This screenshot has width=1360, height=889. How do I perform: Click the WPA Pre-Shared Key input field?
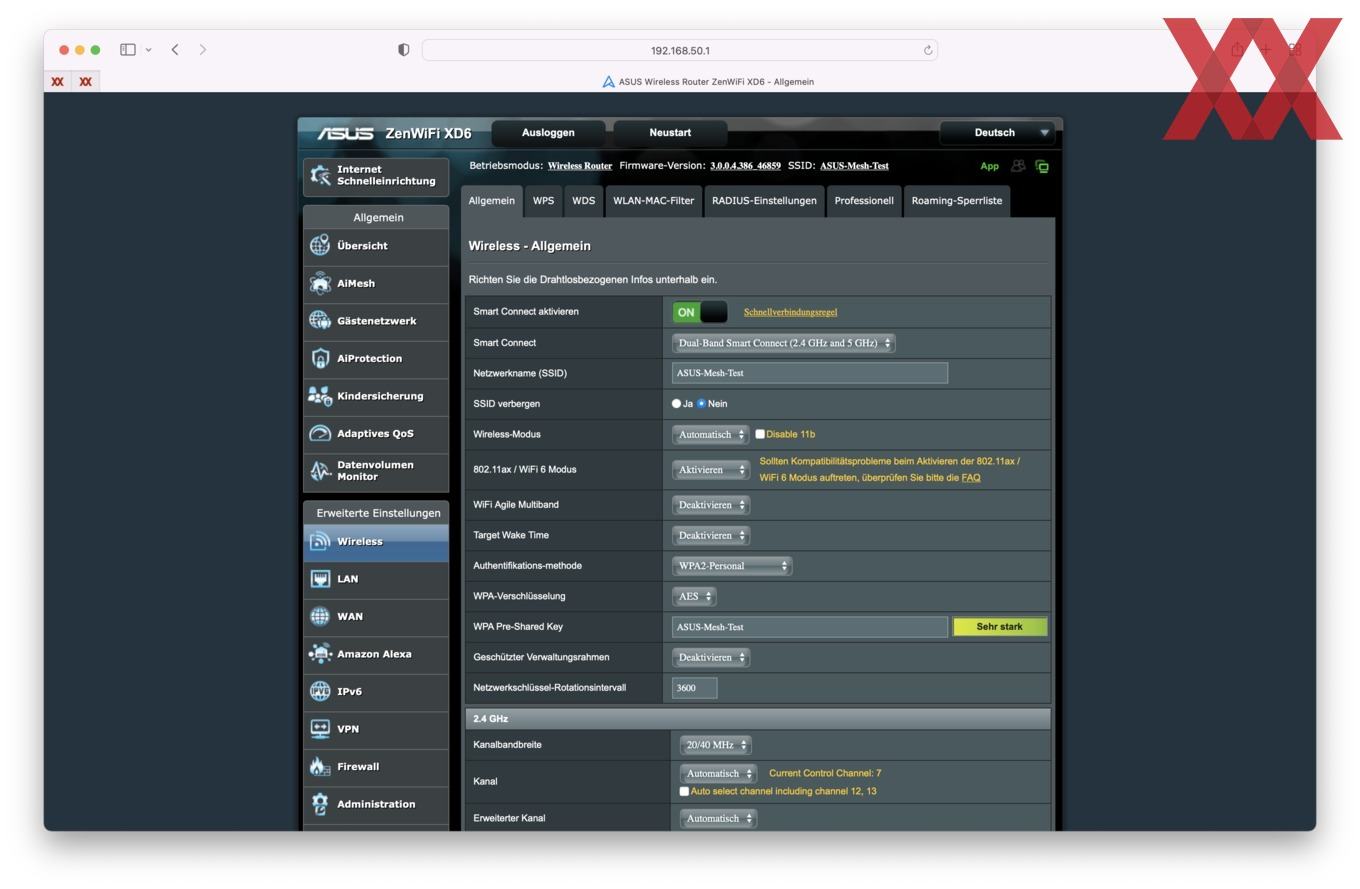pos(810,627)
